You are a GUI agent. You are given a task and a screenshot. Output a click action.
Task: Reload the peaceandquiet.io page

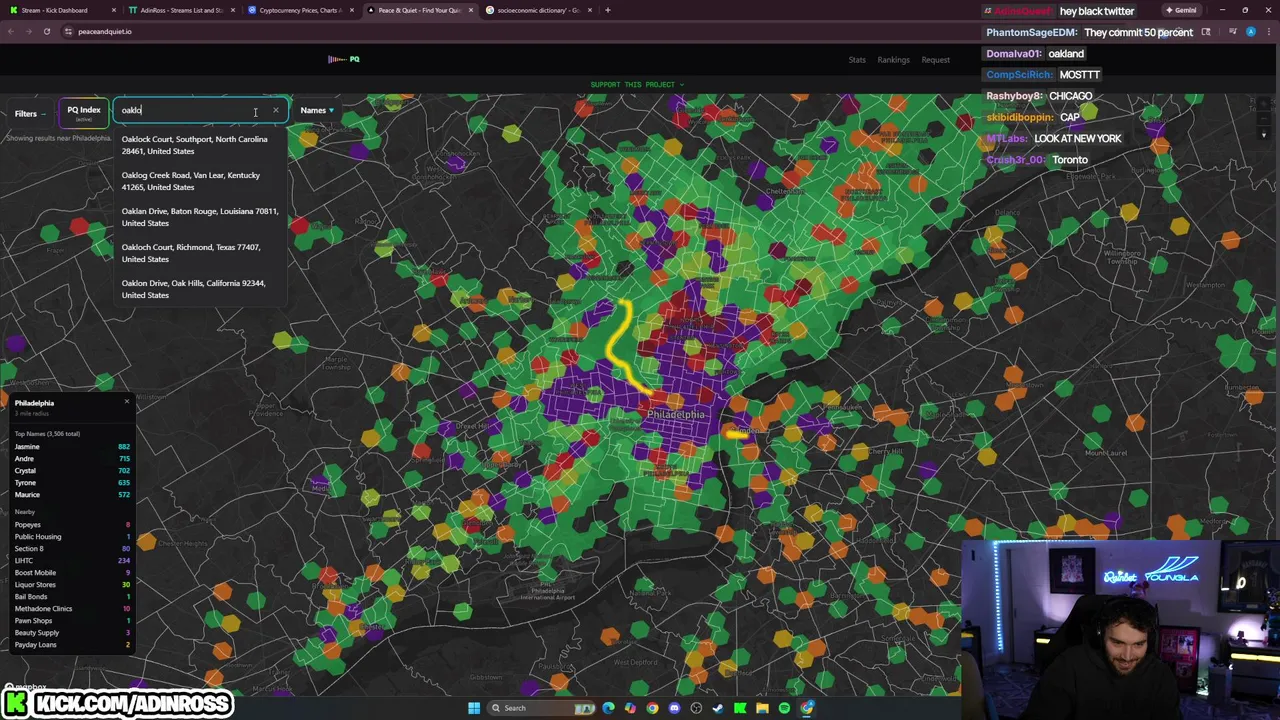click(46, 31)
